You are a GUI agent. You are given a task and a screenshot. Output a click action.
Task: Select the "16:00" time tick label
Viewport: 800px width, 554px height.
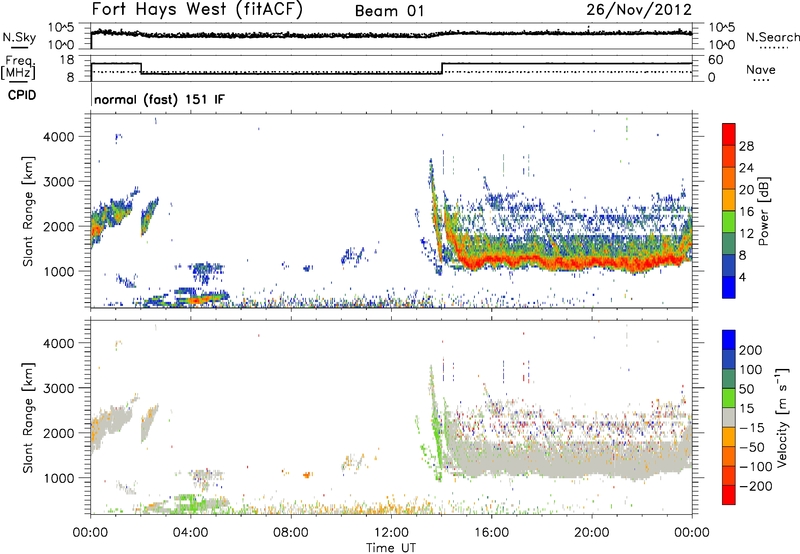click(x=491, y=533)
